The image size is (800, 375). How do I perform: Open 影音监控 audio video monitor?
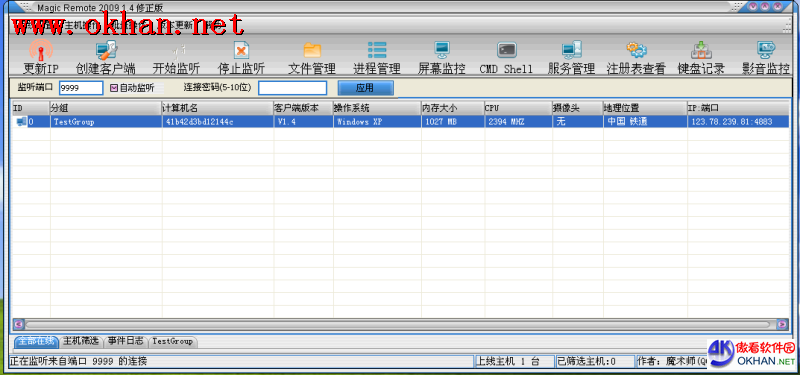[766, 50]
